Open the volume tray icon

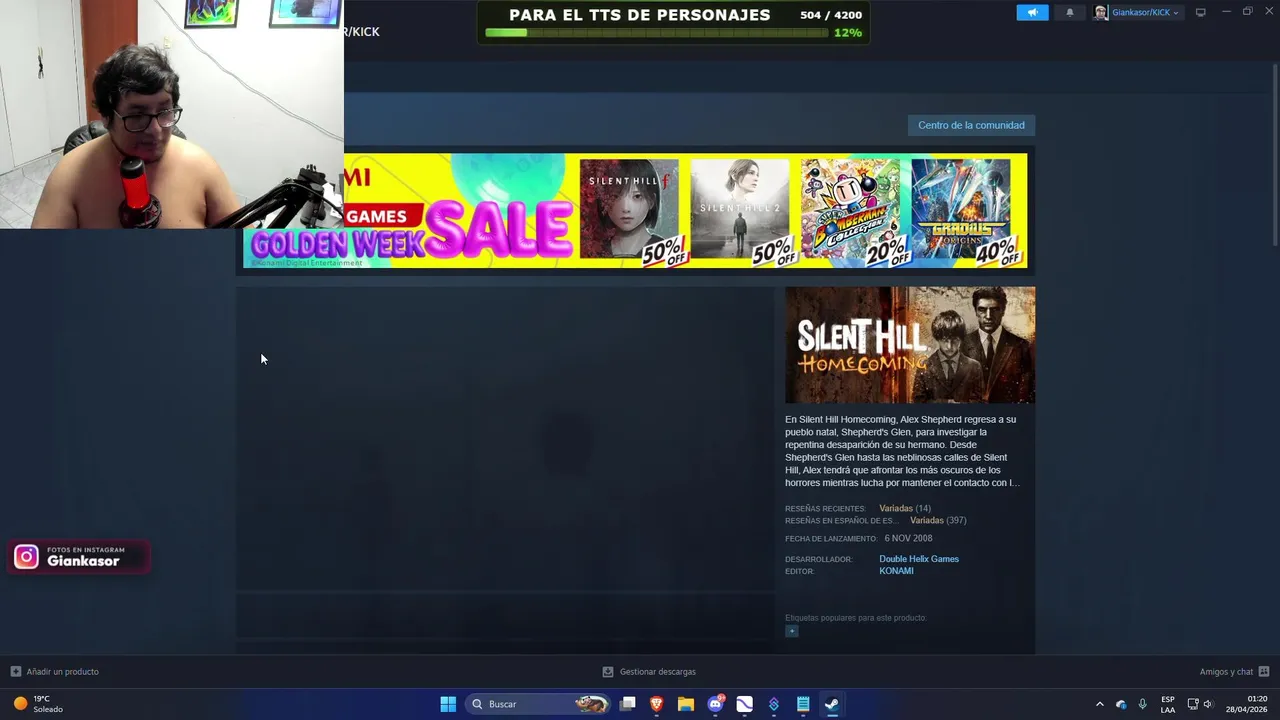1208,704
